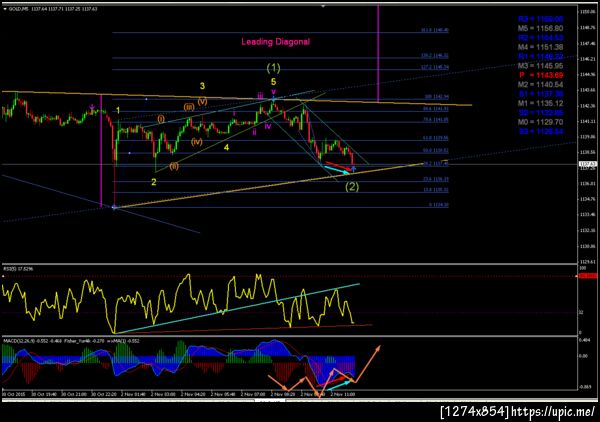Select the green (1) wave label

tap(273, 68)
